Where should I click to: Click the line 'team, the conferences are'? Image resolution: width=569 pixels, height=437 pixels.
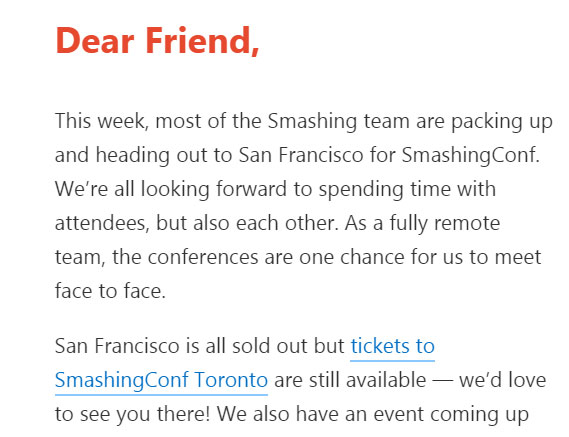pos(298,257)
